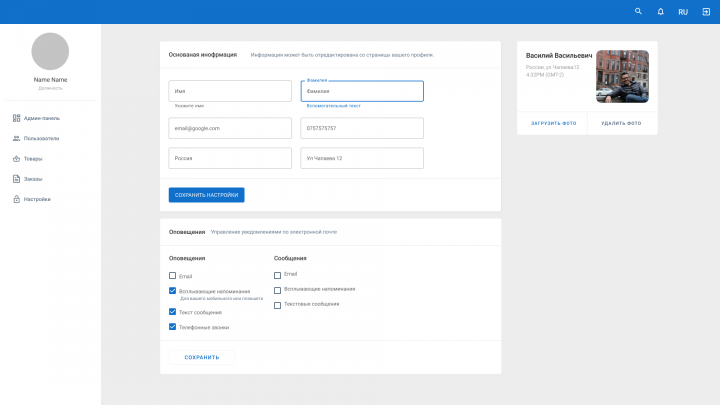Click the Настройки lock icon
720x405 pixels.
(17, 199)
